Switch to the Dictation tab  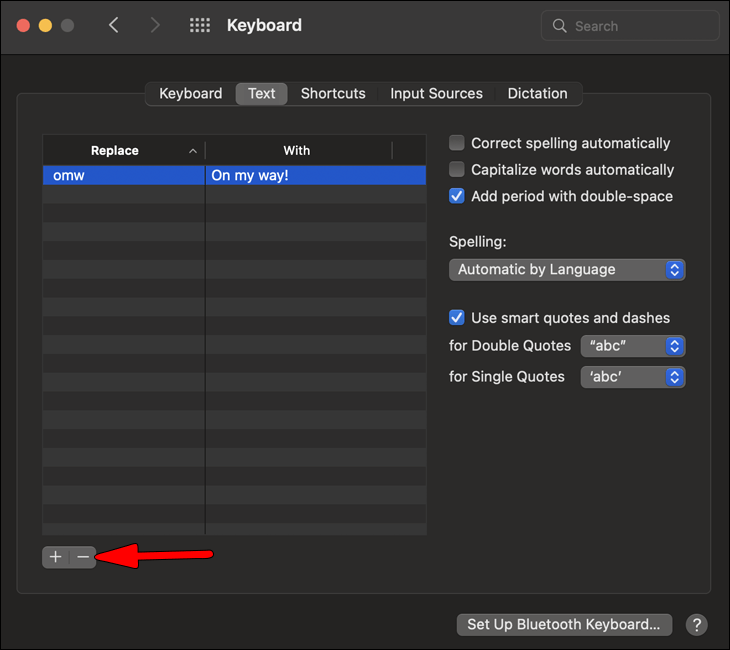[537, 93]
